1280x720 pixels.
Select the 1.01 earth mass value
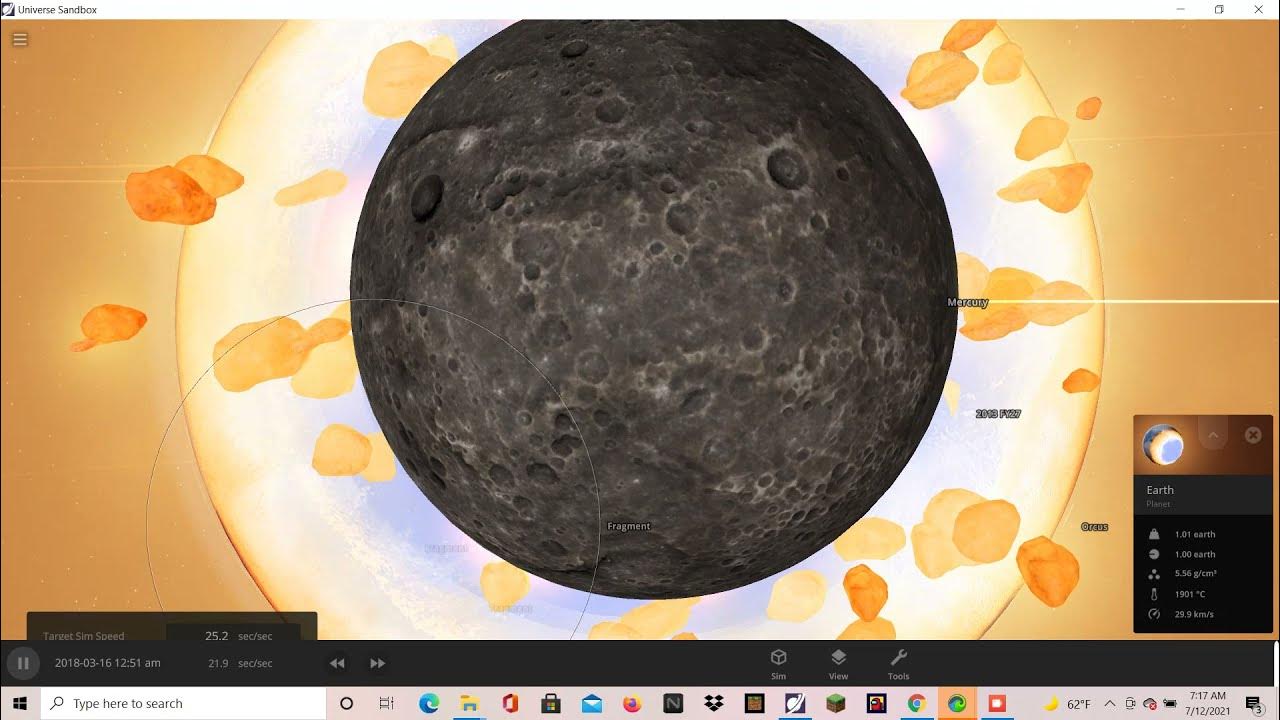pyautogui.click(x=1195, y=534)
